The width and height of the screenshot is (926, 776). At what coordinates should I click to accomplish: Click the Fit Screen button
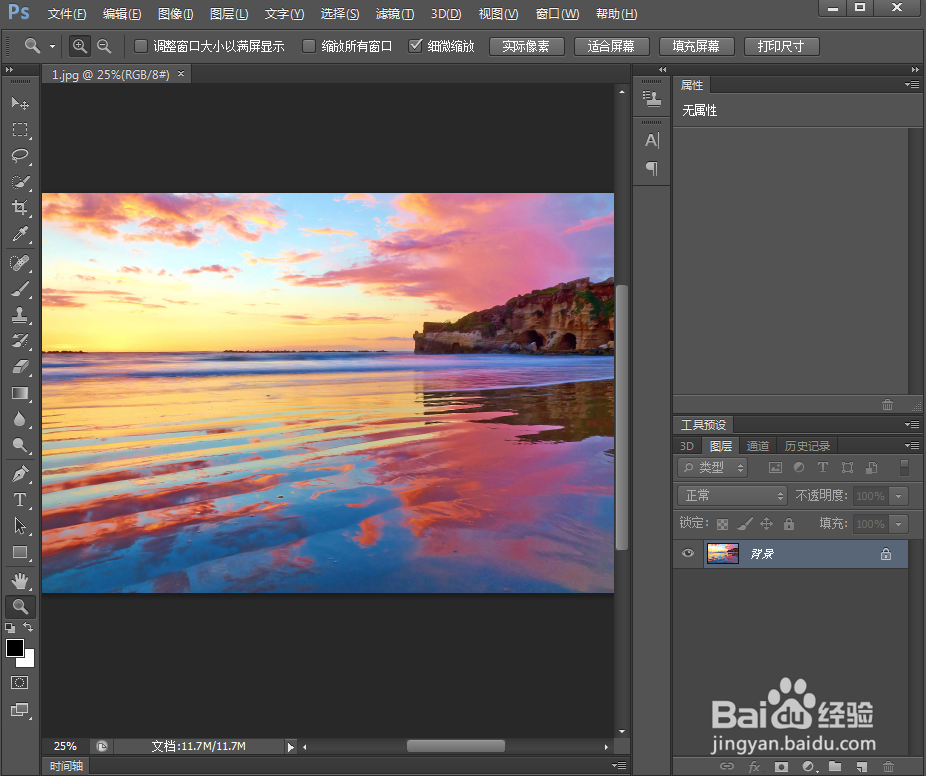click(x=611, y=46)
